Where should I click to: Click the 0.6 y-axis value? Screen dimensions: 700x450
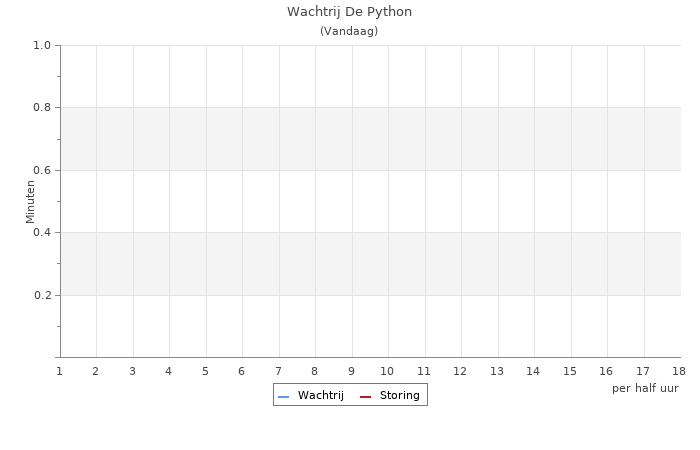41,170
